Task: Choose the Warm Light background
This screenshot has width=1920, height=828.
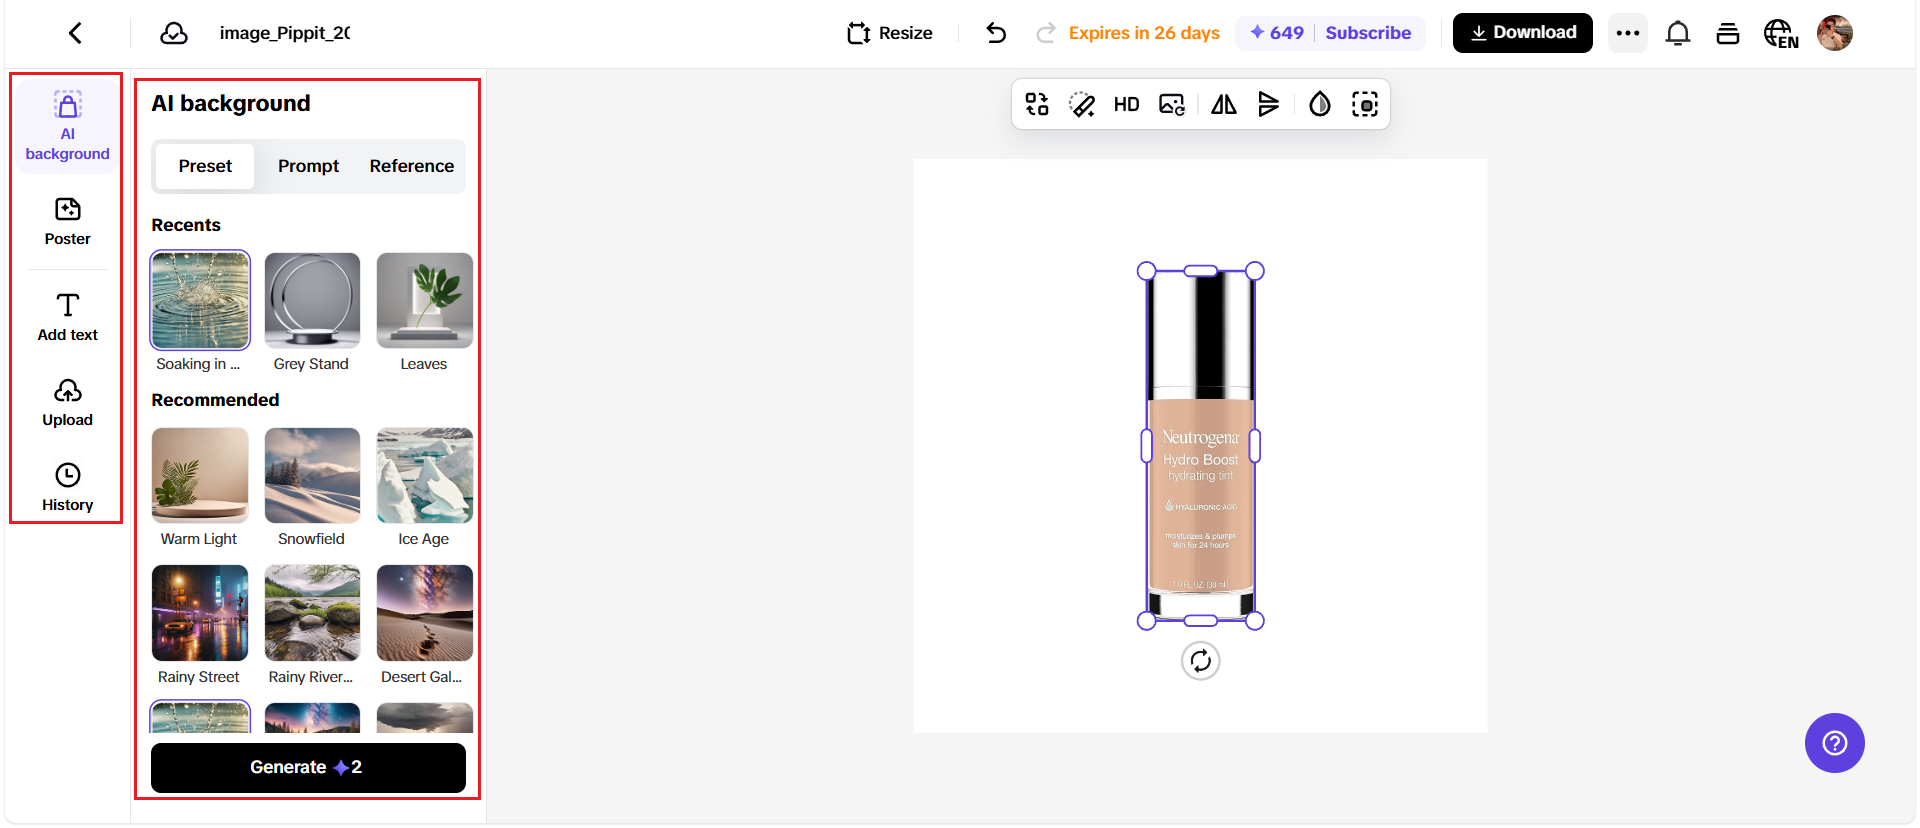Action: [200, 475]
